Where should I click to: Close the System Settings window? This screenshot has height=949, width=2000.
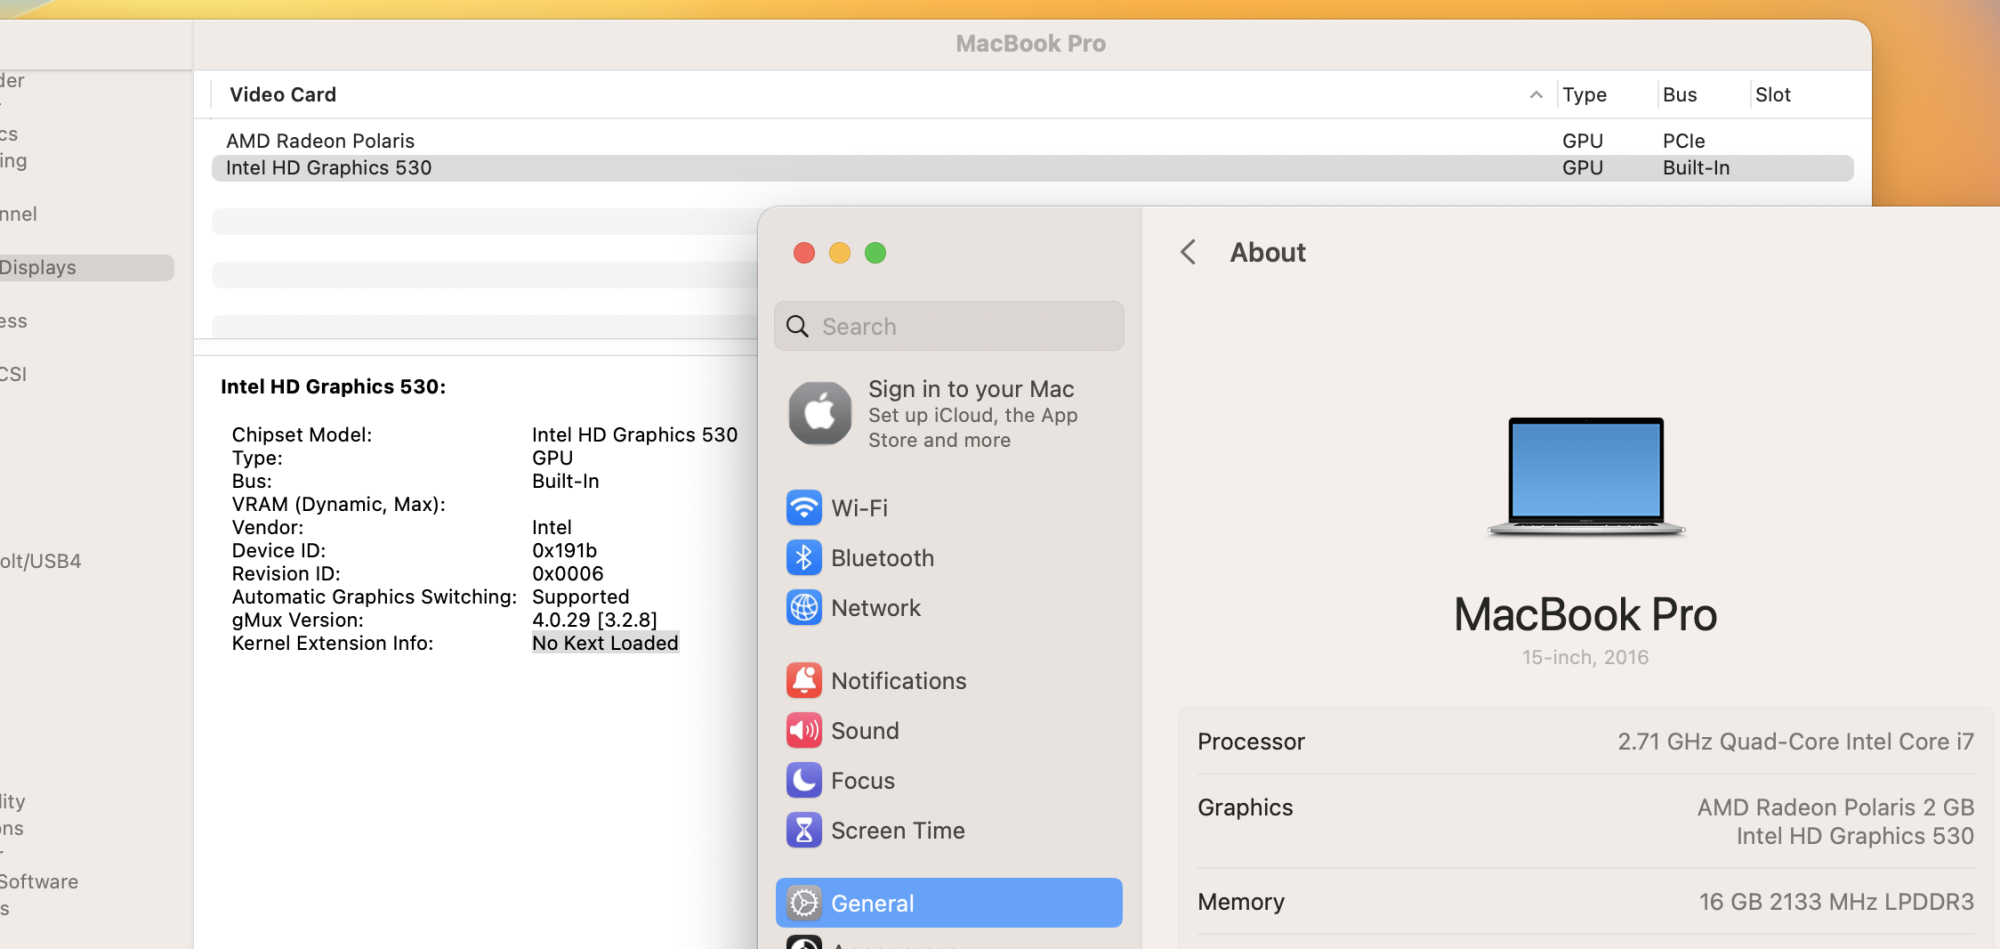point(804,253)
